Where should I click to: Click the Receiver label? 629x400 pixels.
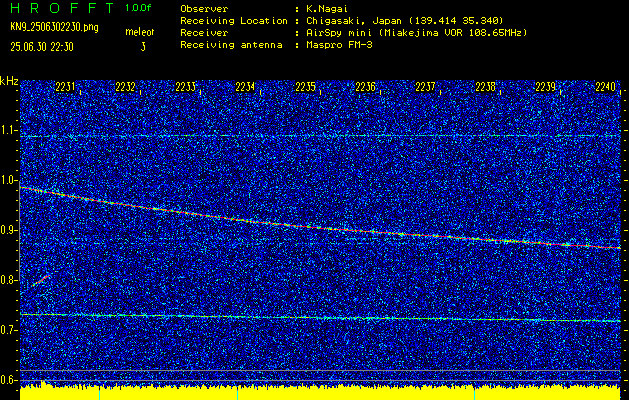(x=204, y=32)
